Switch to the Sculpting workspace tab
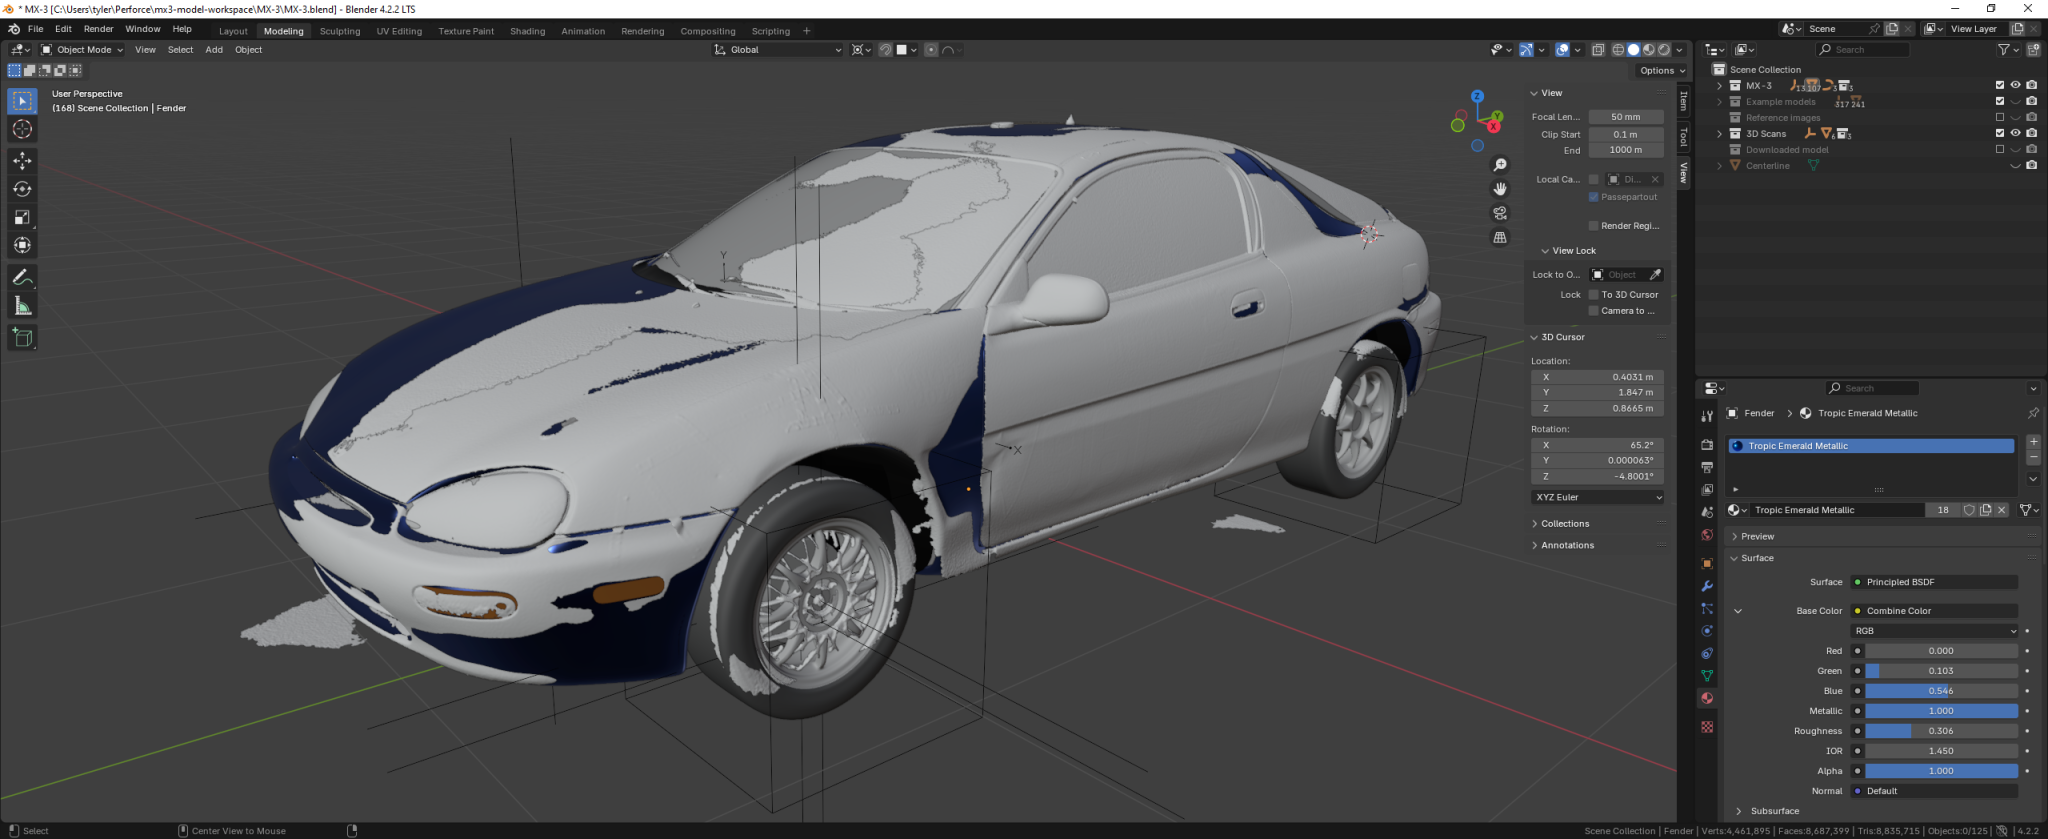2048x839 pixels. 340,31
